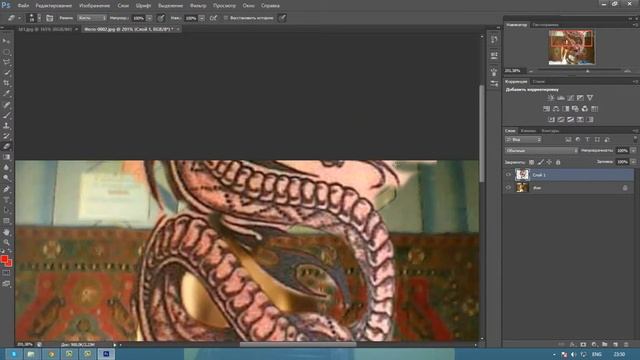Add Vibrance adjustment layer
Image resolution: width=640 pixels, height=360 pixels.
tap(590, 98)
